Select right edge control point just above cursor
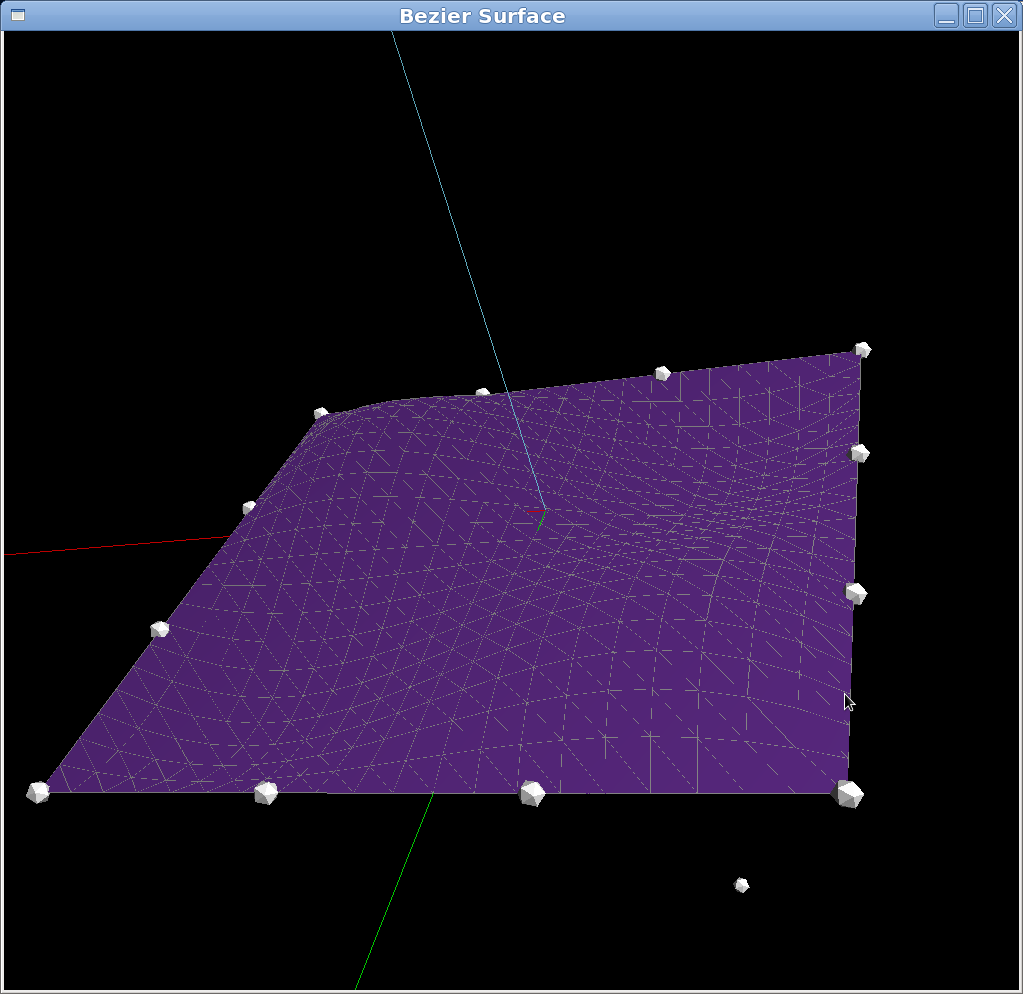Viewport: 1023px width, 994px height. pos(855,593)
